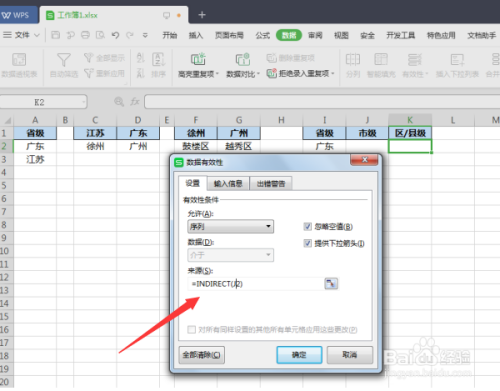Click cell G2 containing 越秀区
500x391 pixels.
[239, 146]
